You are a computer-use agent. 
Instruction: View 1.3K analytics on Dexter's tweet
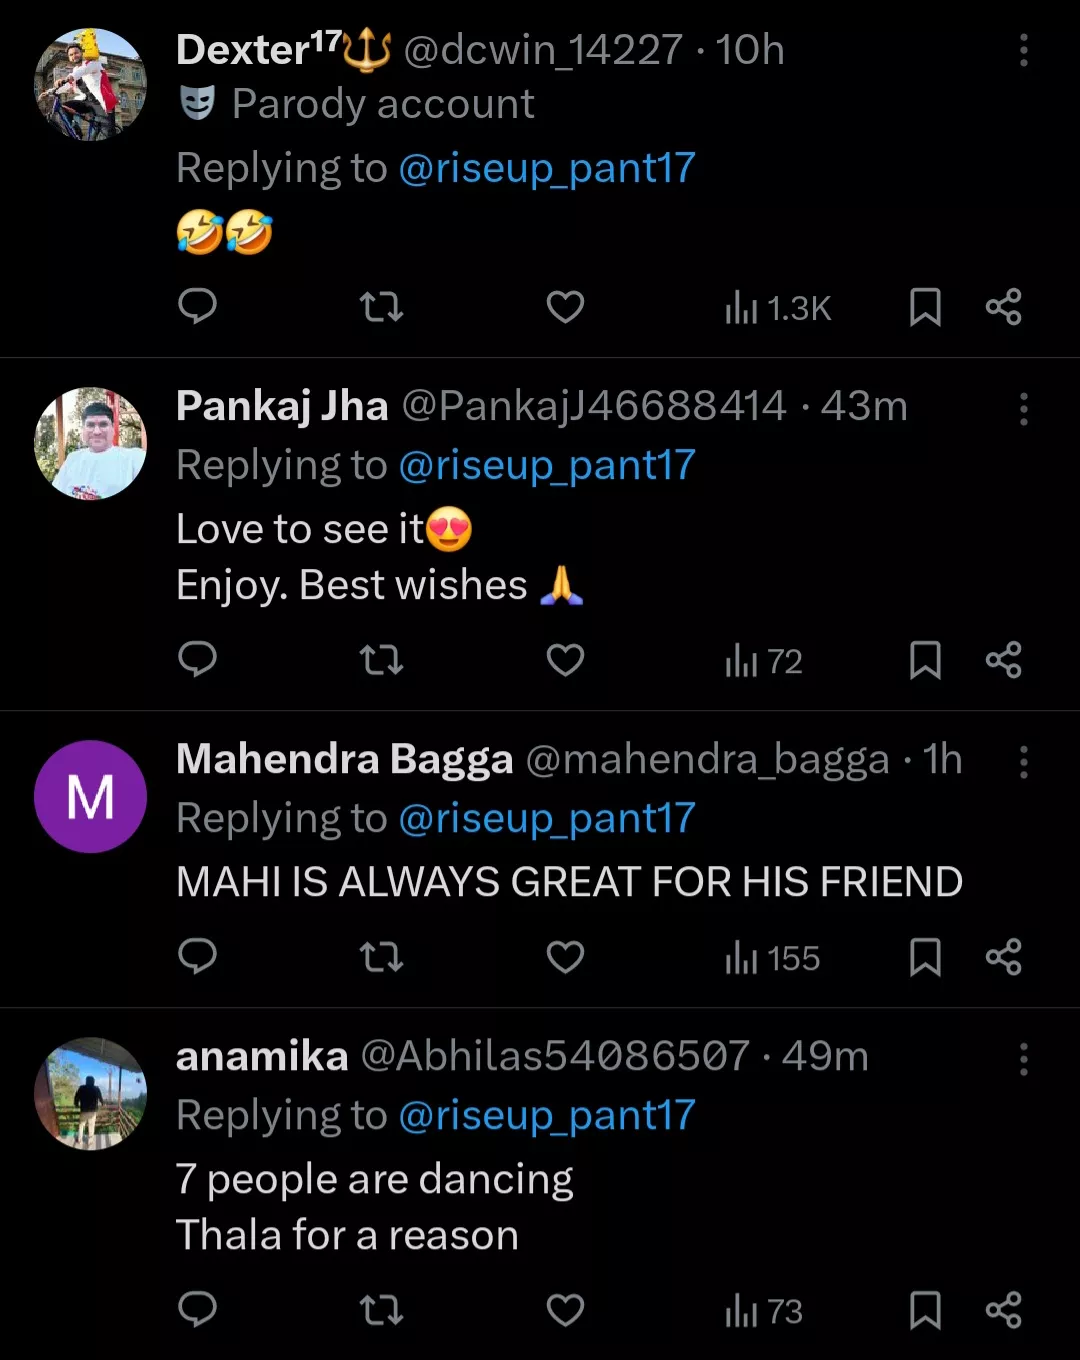coord(778,308)
